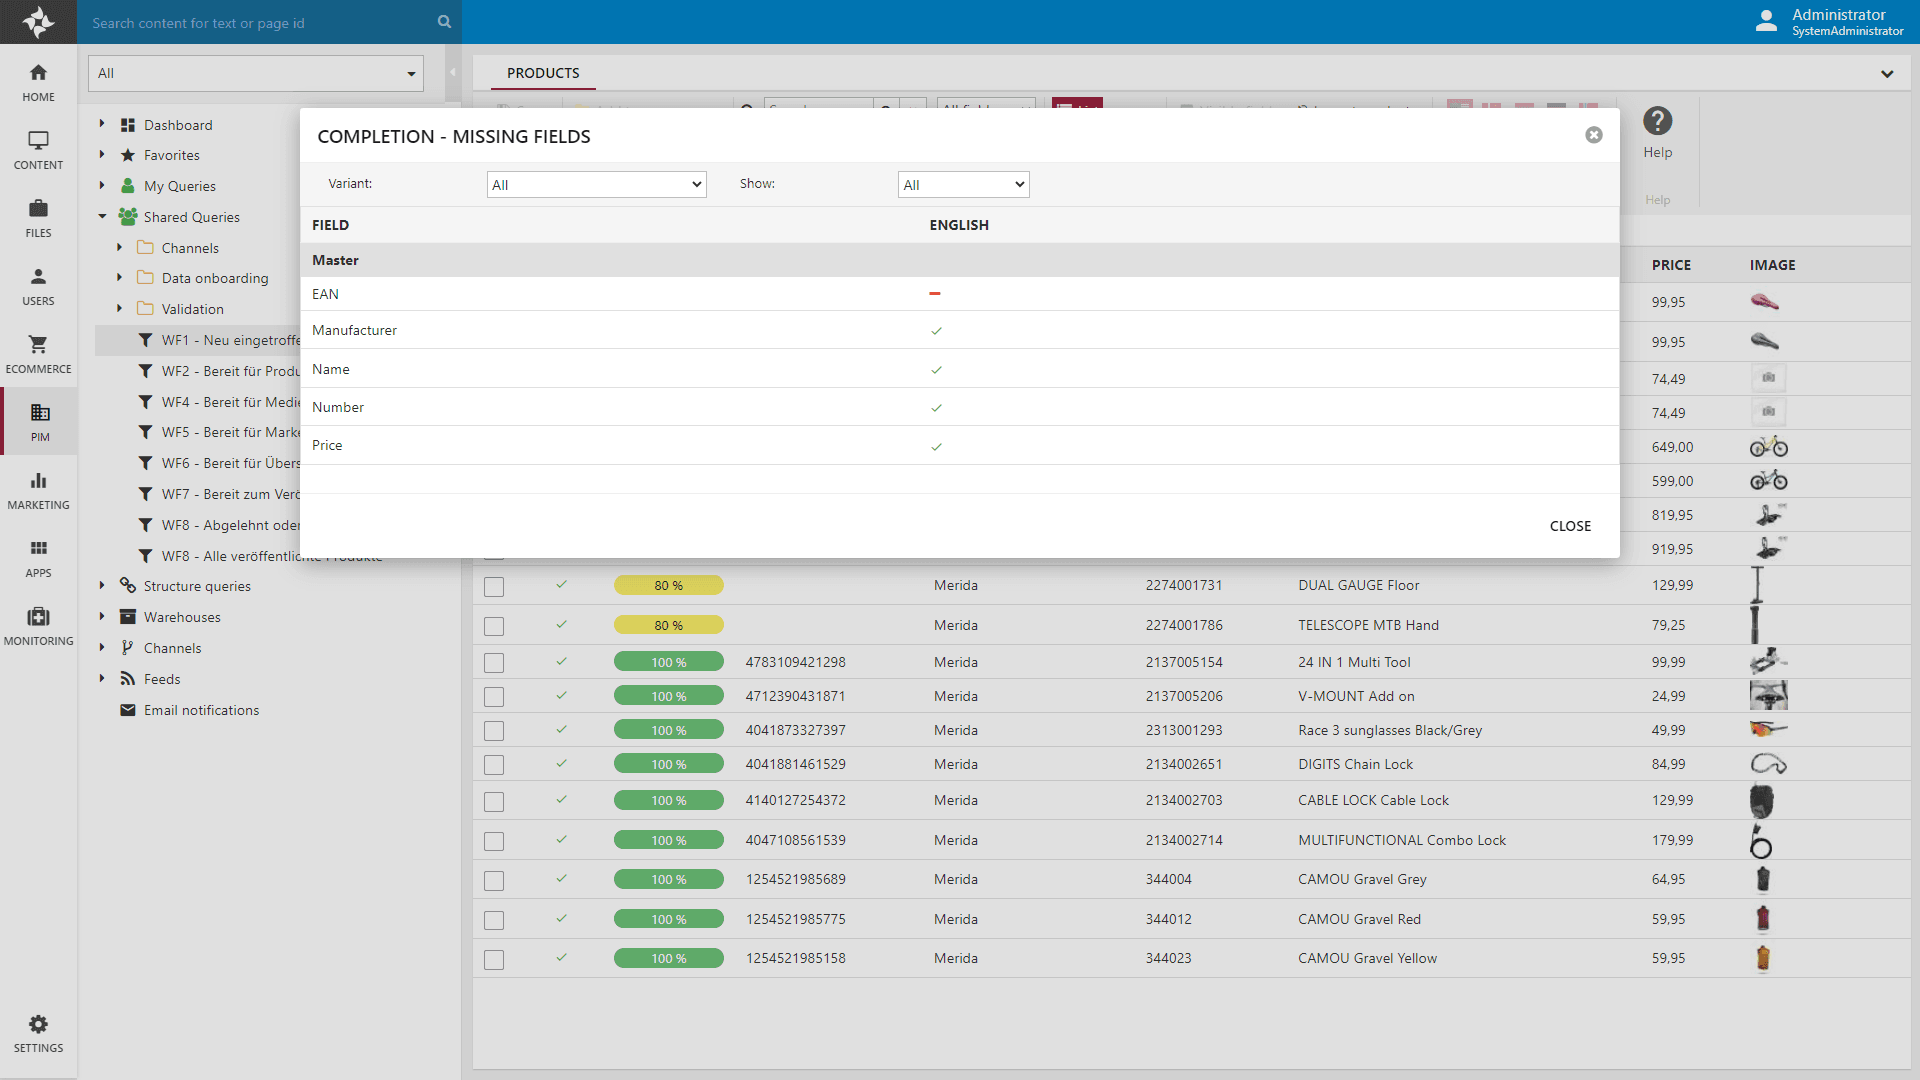
Task: Expand the Warehouses node arrow
Action: [102, 616]
